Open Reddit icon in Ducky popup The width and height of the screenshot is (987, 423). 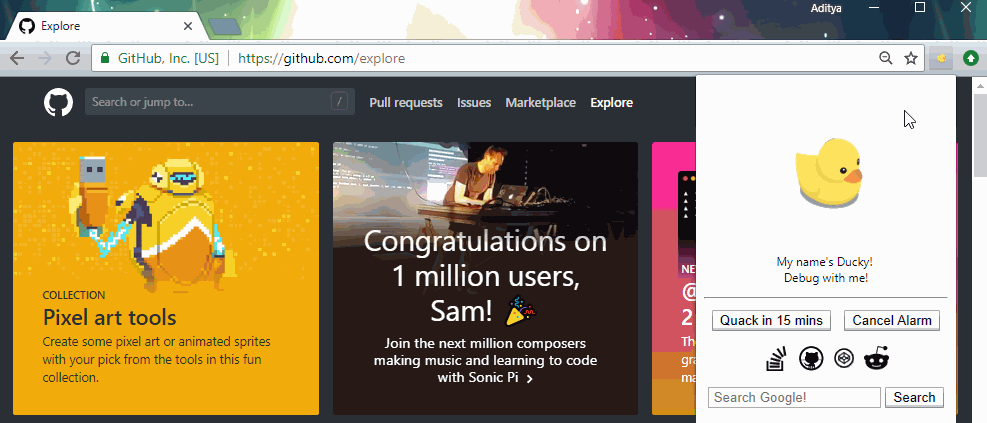pyautogui.click(x=877, y=359)
